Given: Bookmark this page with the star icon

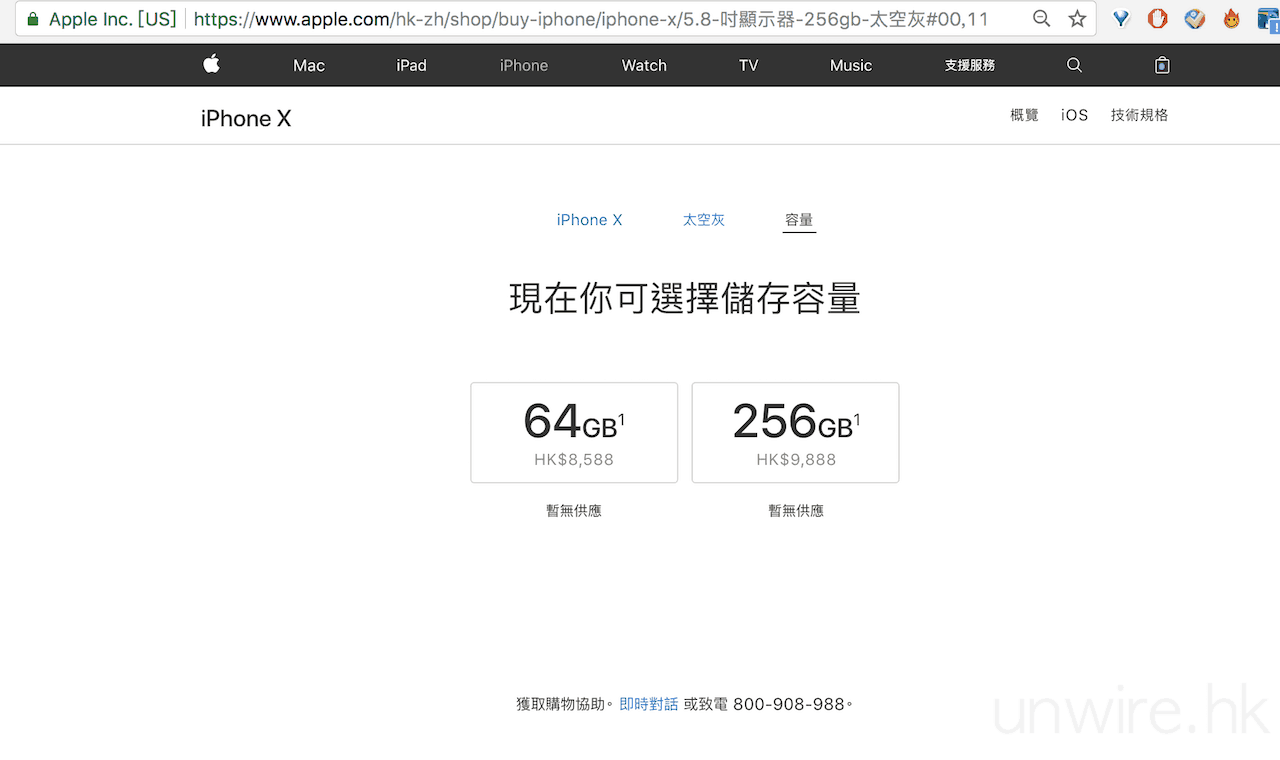Looking at the screenshot, I should [x=1077, y=19].
